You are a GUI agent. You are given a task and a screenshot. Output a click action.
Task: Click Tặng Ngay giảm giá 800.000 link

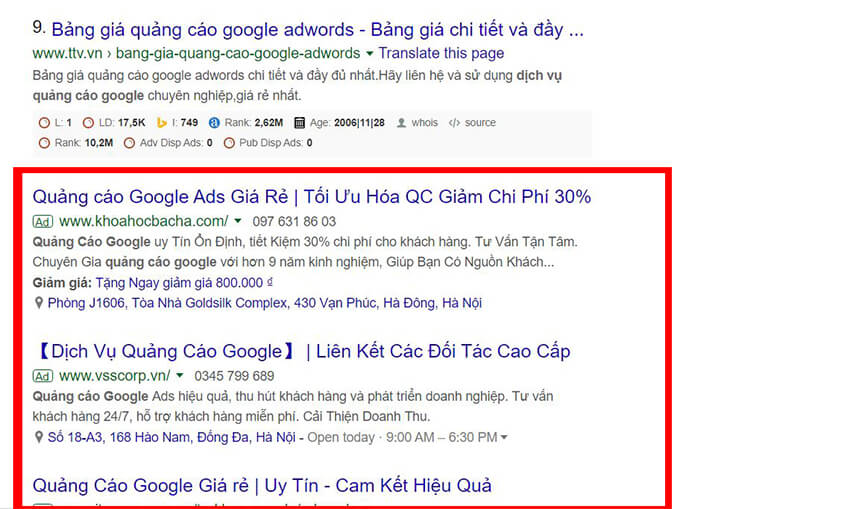184,282
